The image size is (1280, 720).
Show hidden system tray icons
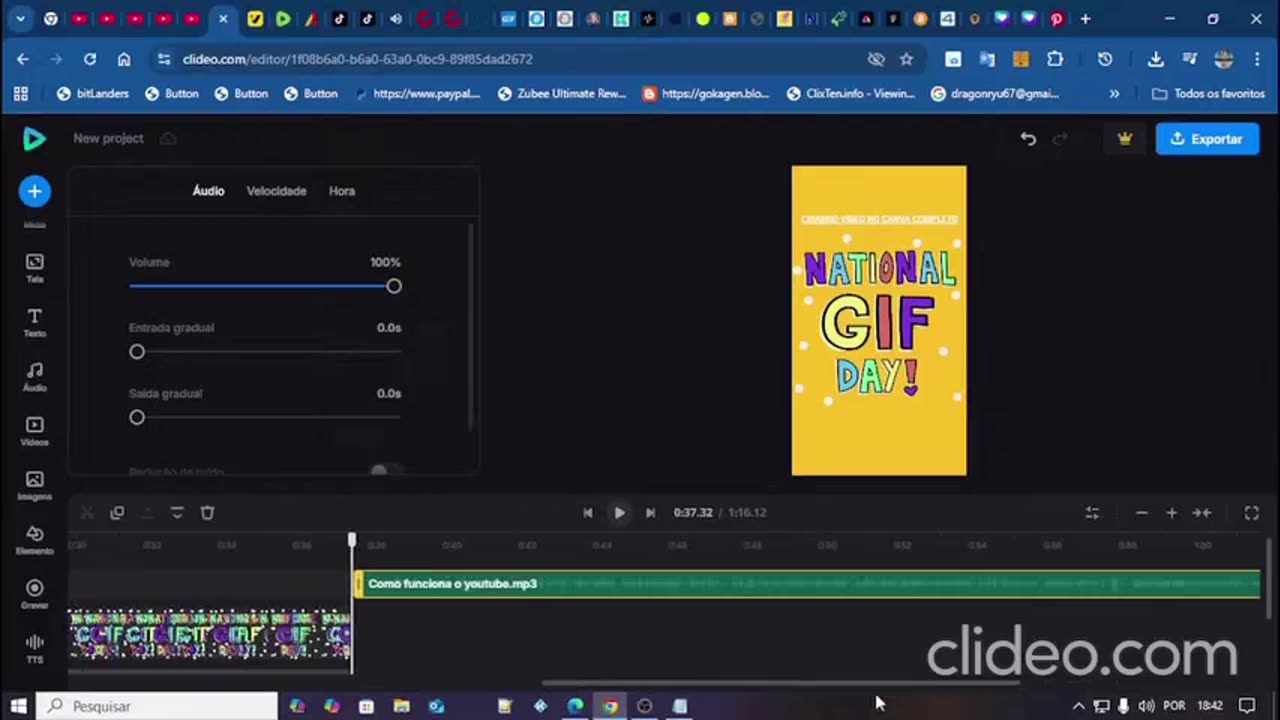click(x=1078, y=706)
